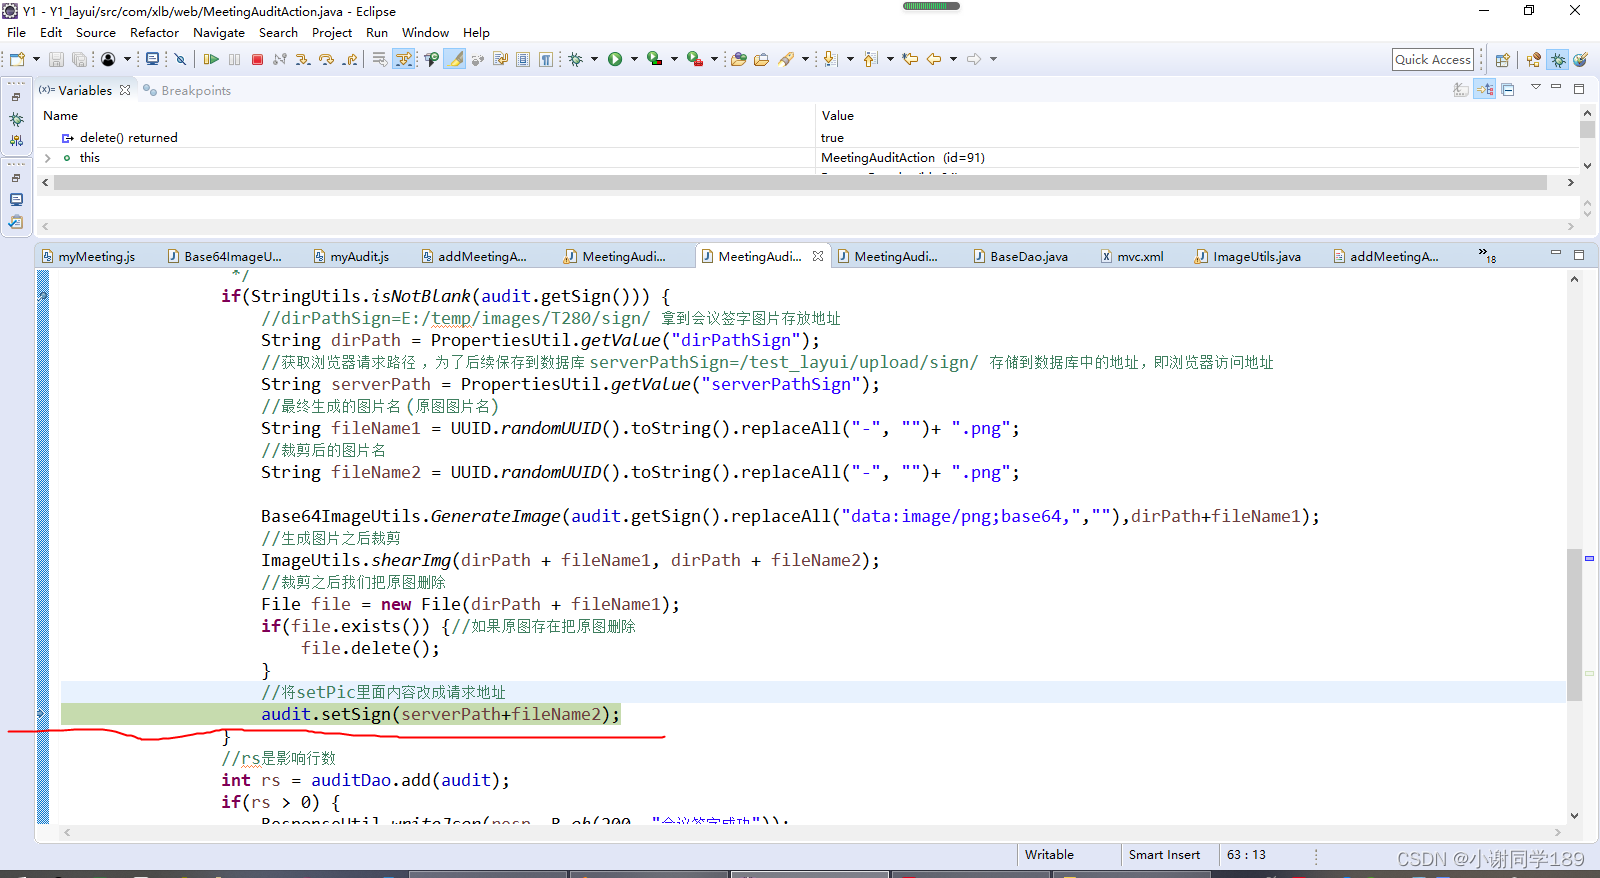Click the Smart Insert status field
This screenshot has height=878, width=1600.
(1164, 855)
